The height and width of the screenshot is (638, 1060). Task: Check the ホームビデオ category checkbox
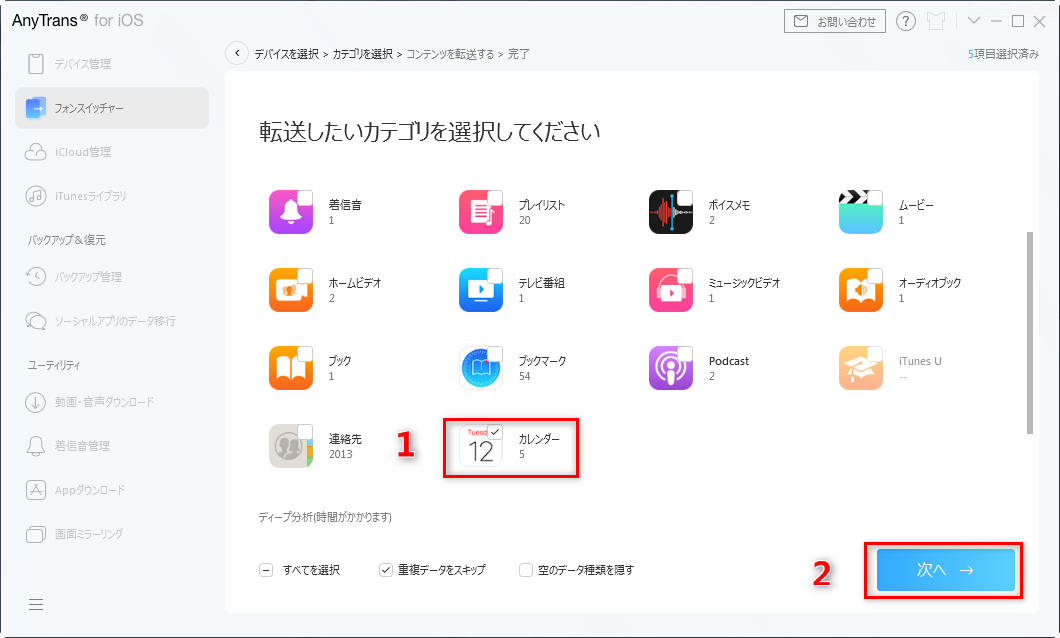tap(305, 276)
